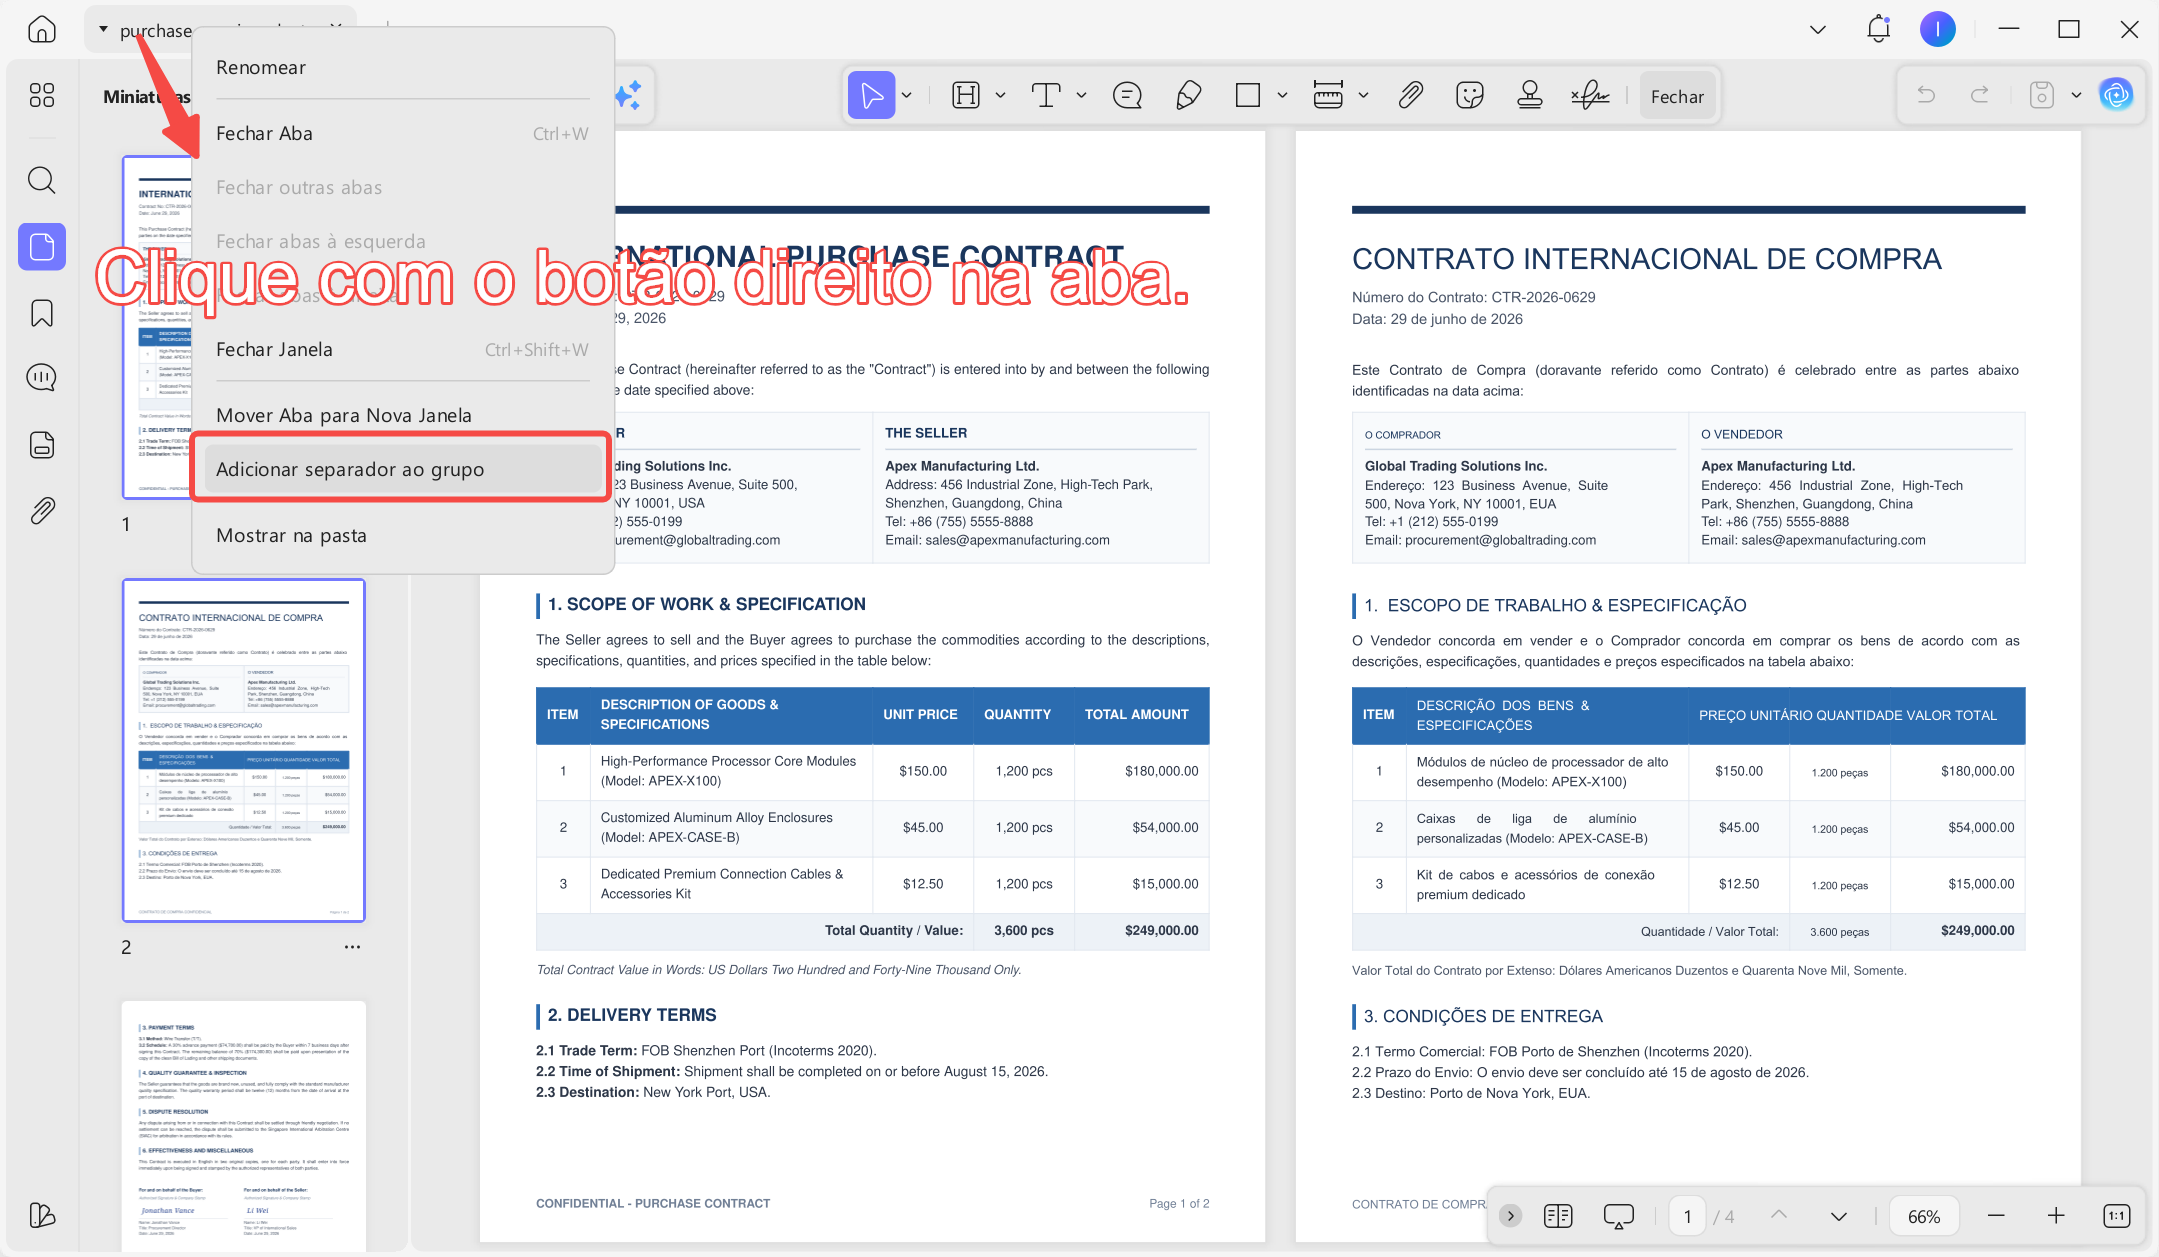Expand text tool options arrow
Viewport: 2159px width, 1257px height.
click(x=1081, y=96)
